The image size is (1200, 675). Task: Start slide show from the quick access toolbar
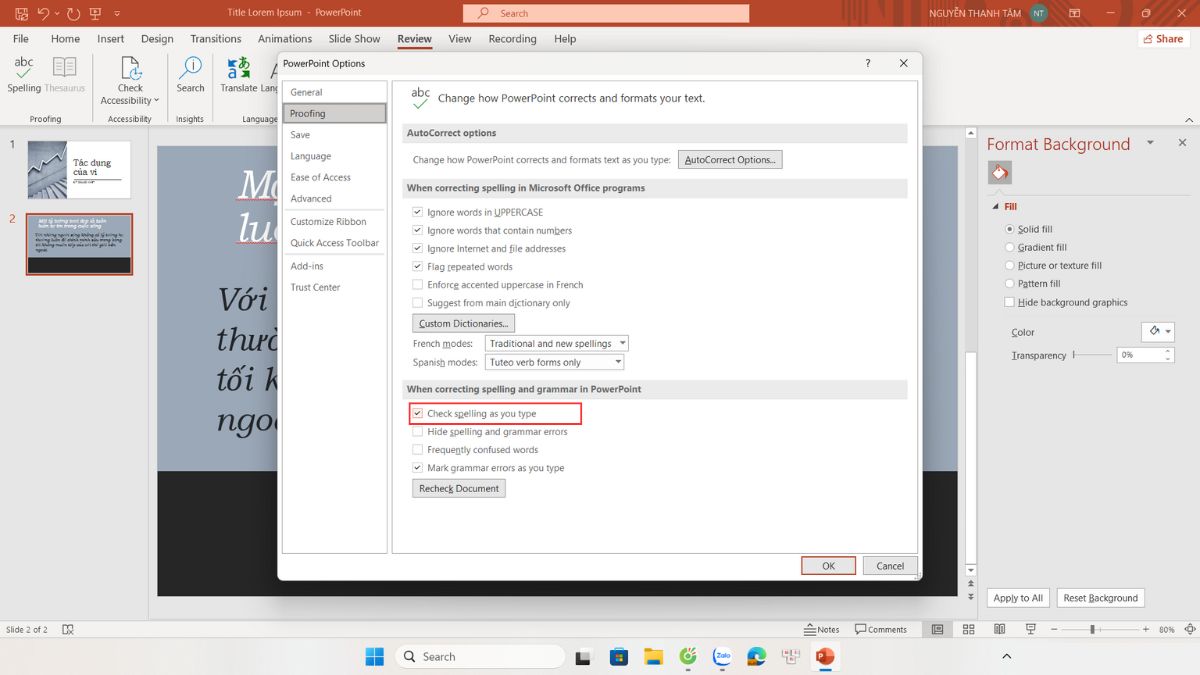96,14
